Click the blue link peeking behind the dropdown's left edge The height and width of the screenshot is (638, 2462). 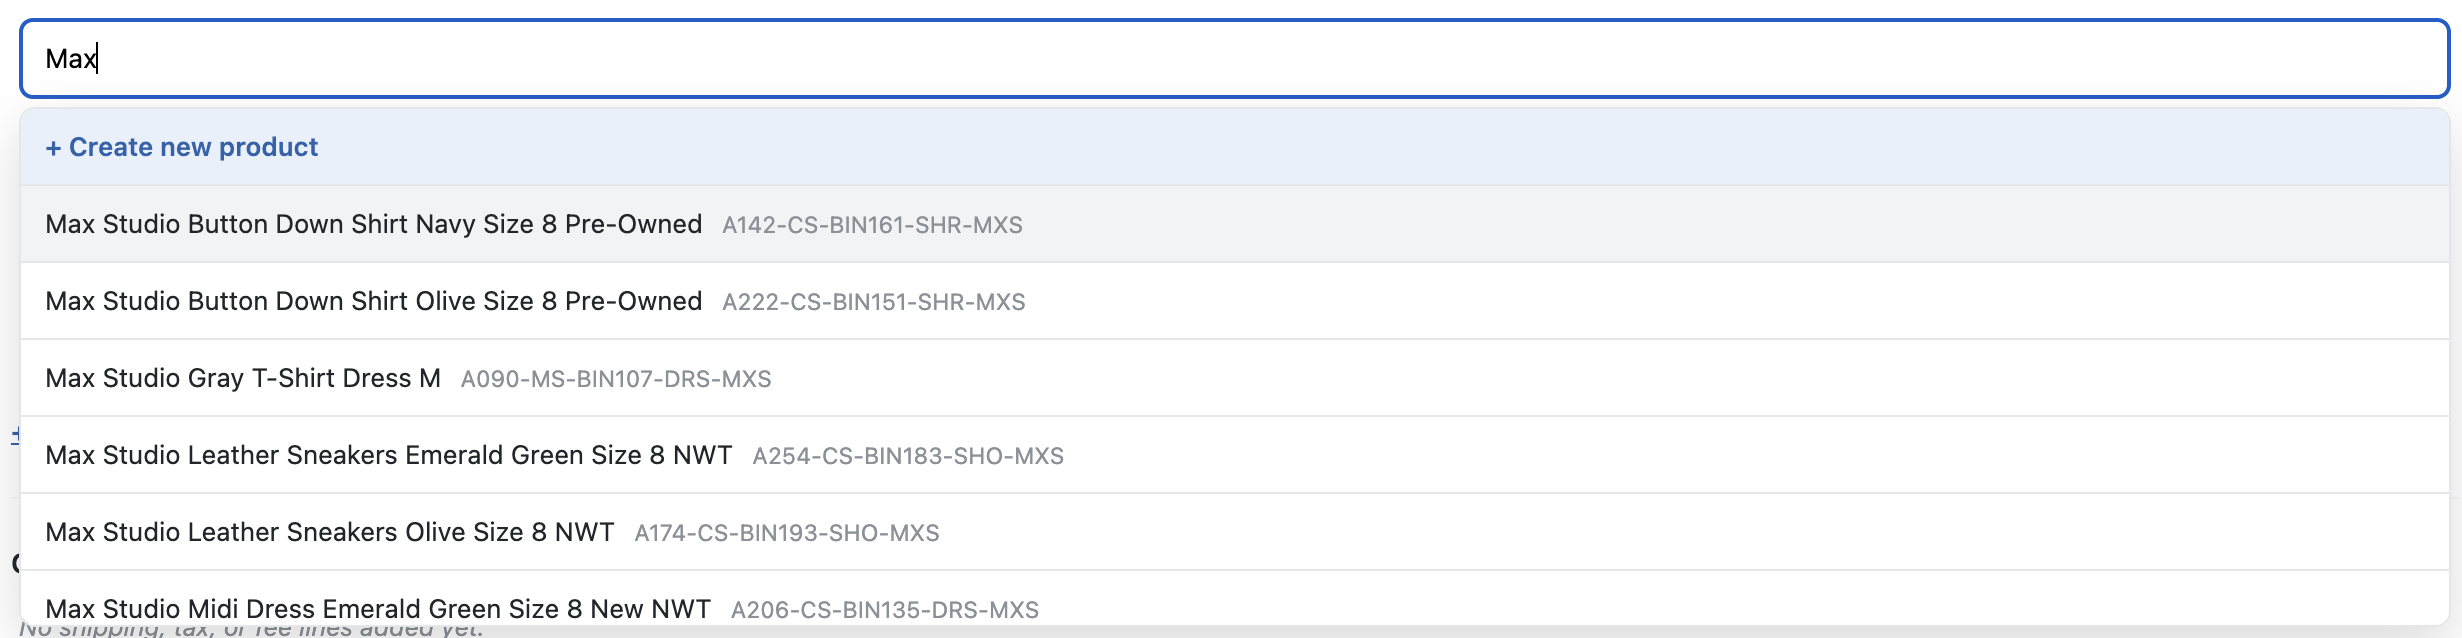[x=15, y=436]
